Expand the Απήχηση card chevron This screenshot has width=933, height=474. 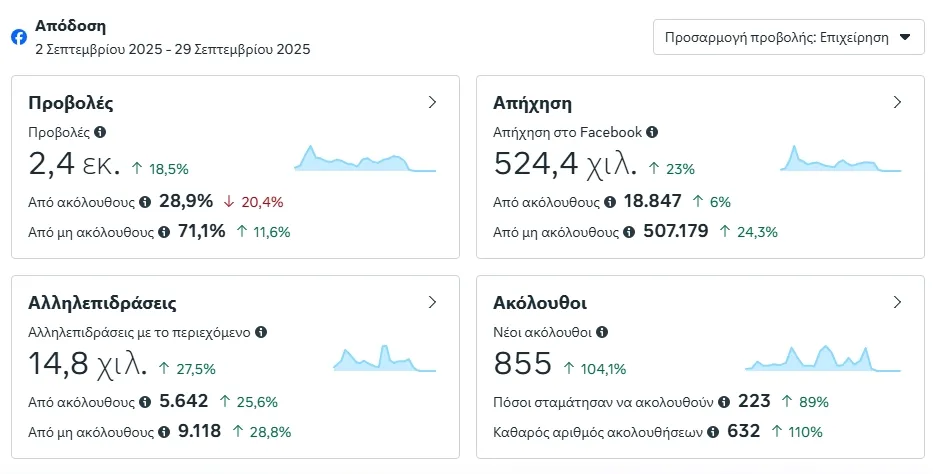[x=897, y=102]
